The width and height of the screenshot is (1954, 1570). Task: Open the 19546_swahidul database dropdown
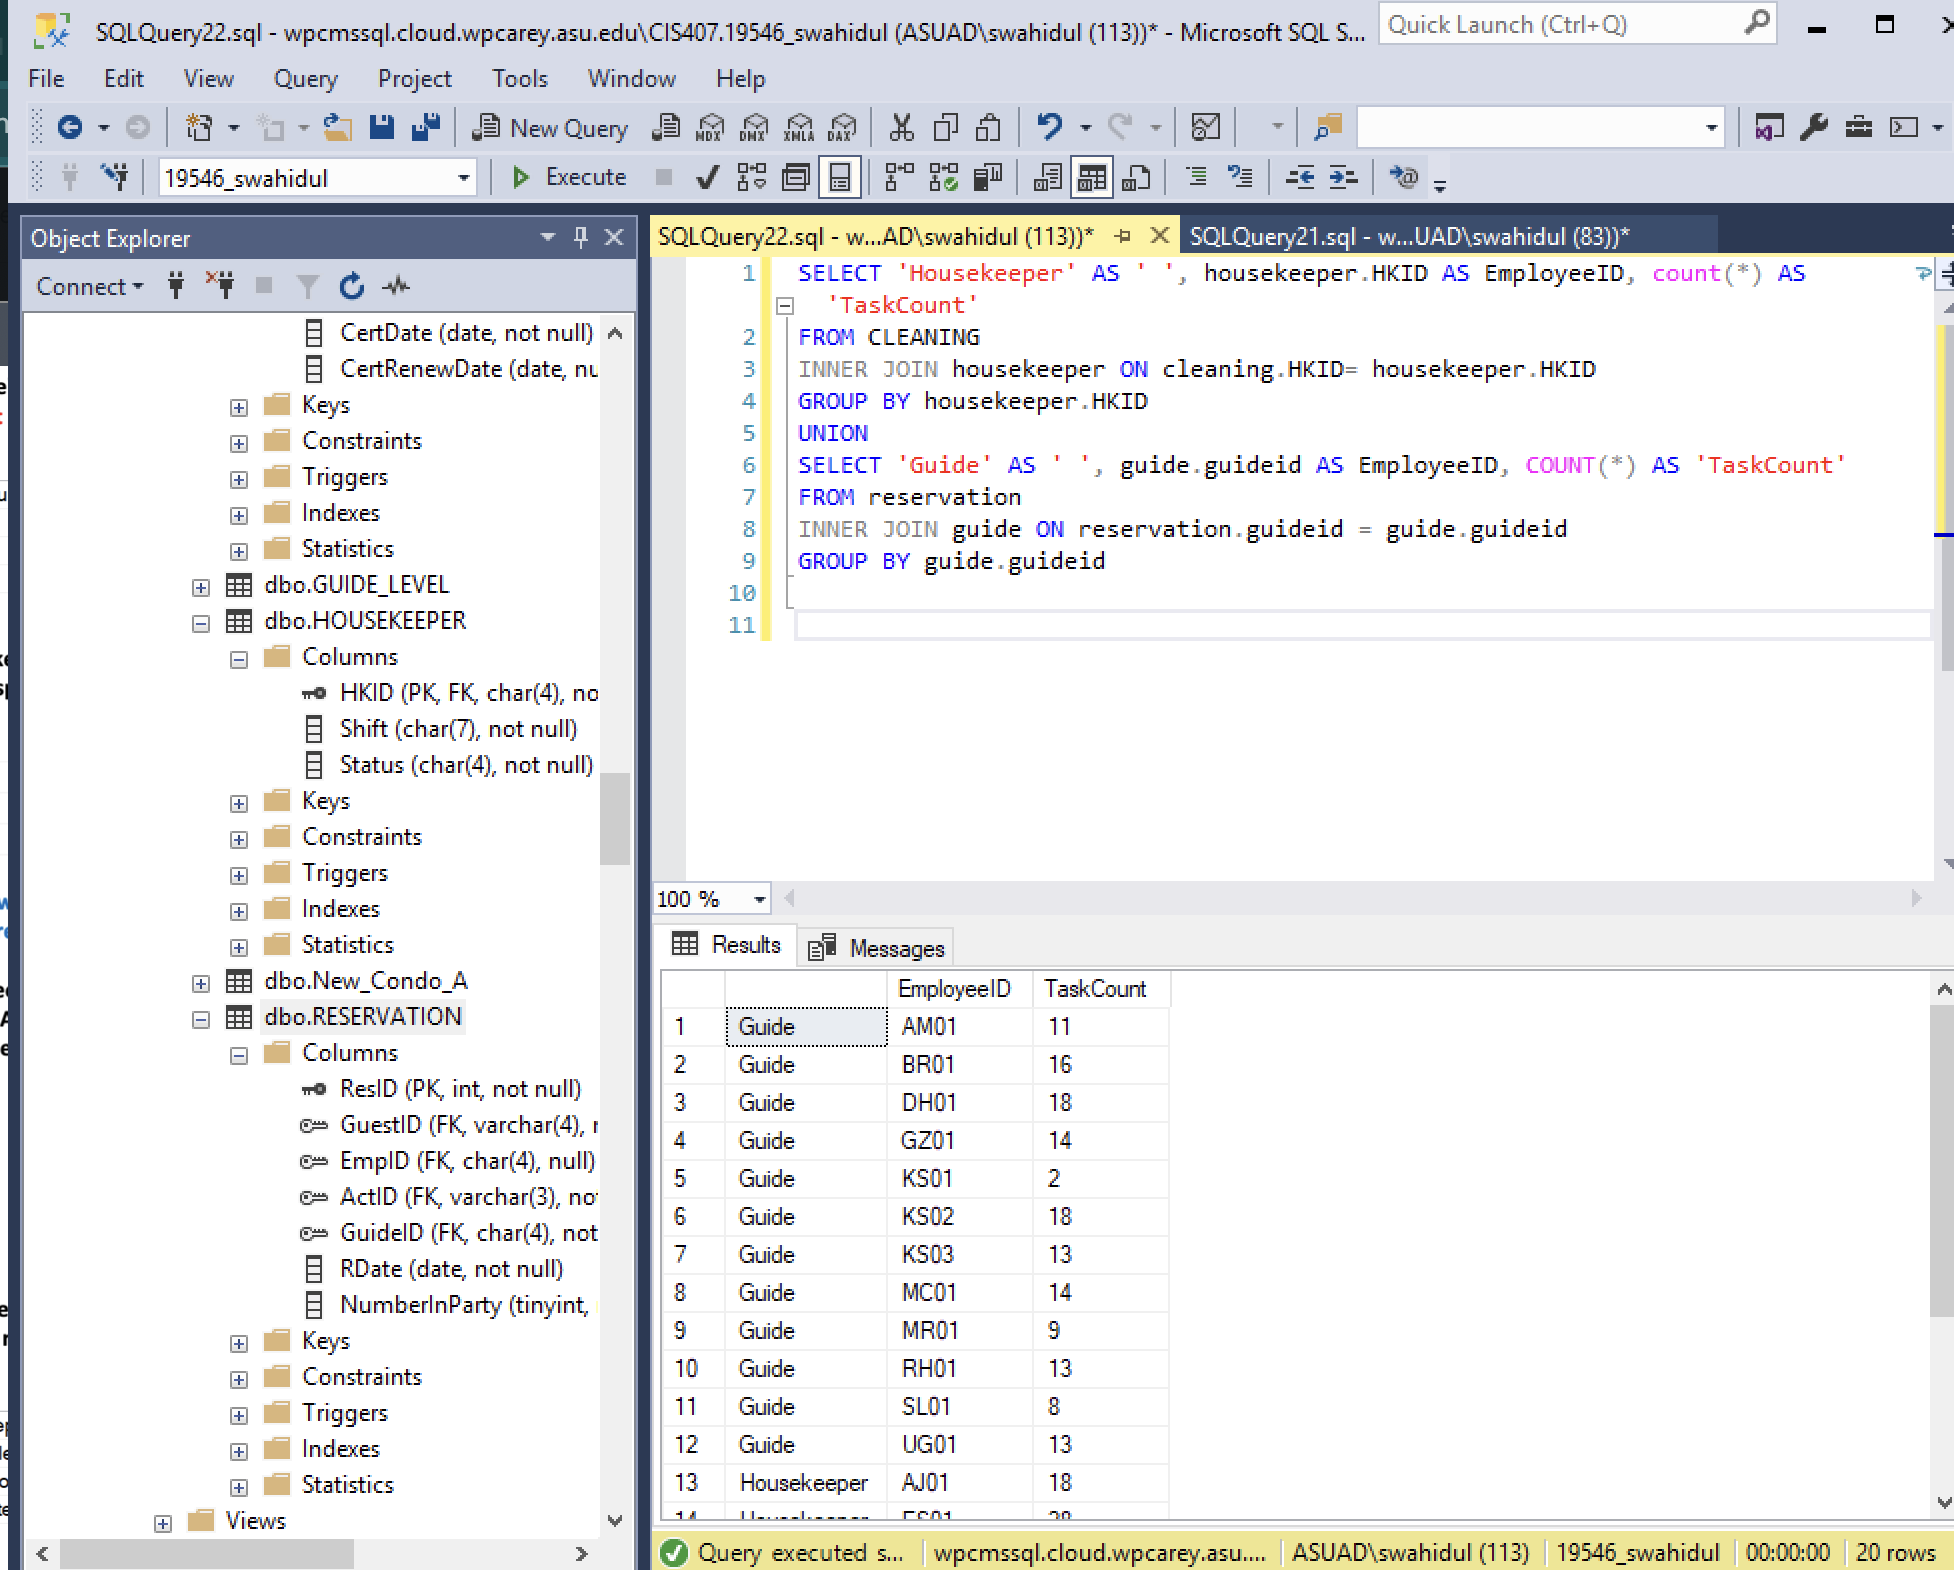click(463, 178)
